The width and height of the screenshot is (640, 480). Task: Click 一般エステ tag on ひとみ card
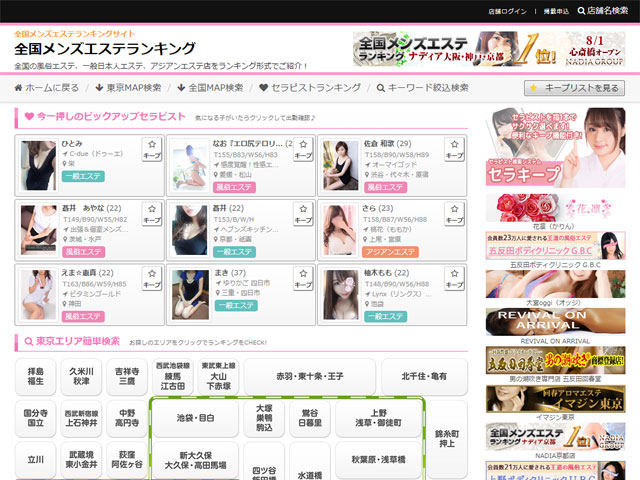[83, 176]
